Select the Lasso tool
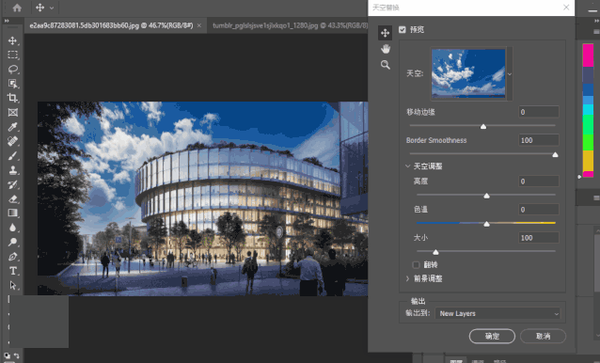Image resolution: width=600 pixels, height=363 pixels. pos(13,69)
